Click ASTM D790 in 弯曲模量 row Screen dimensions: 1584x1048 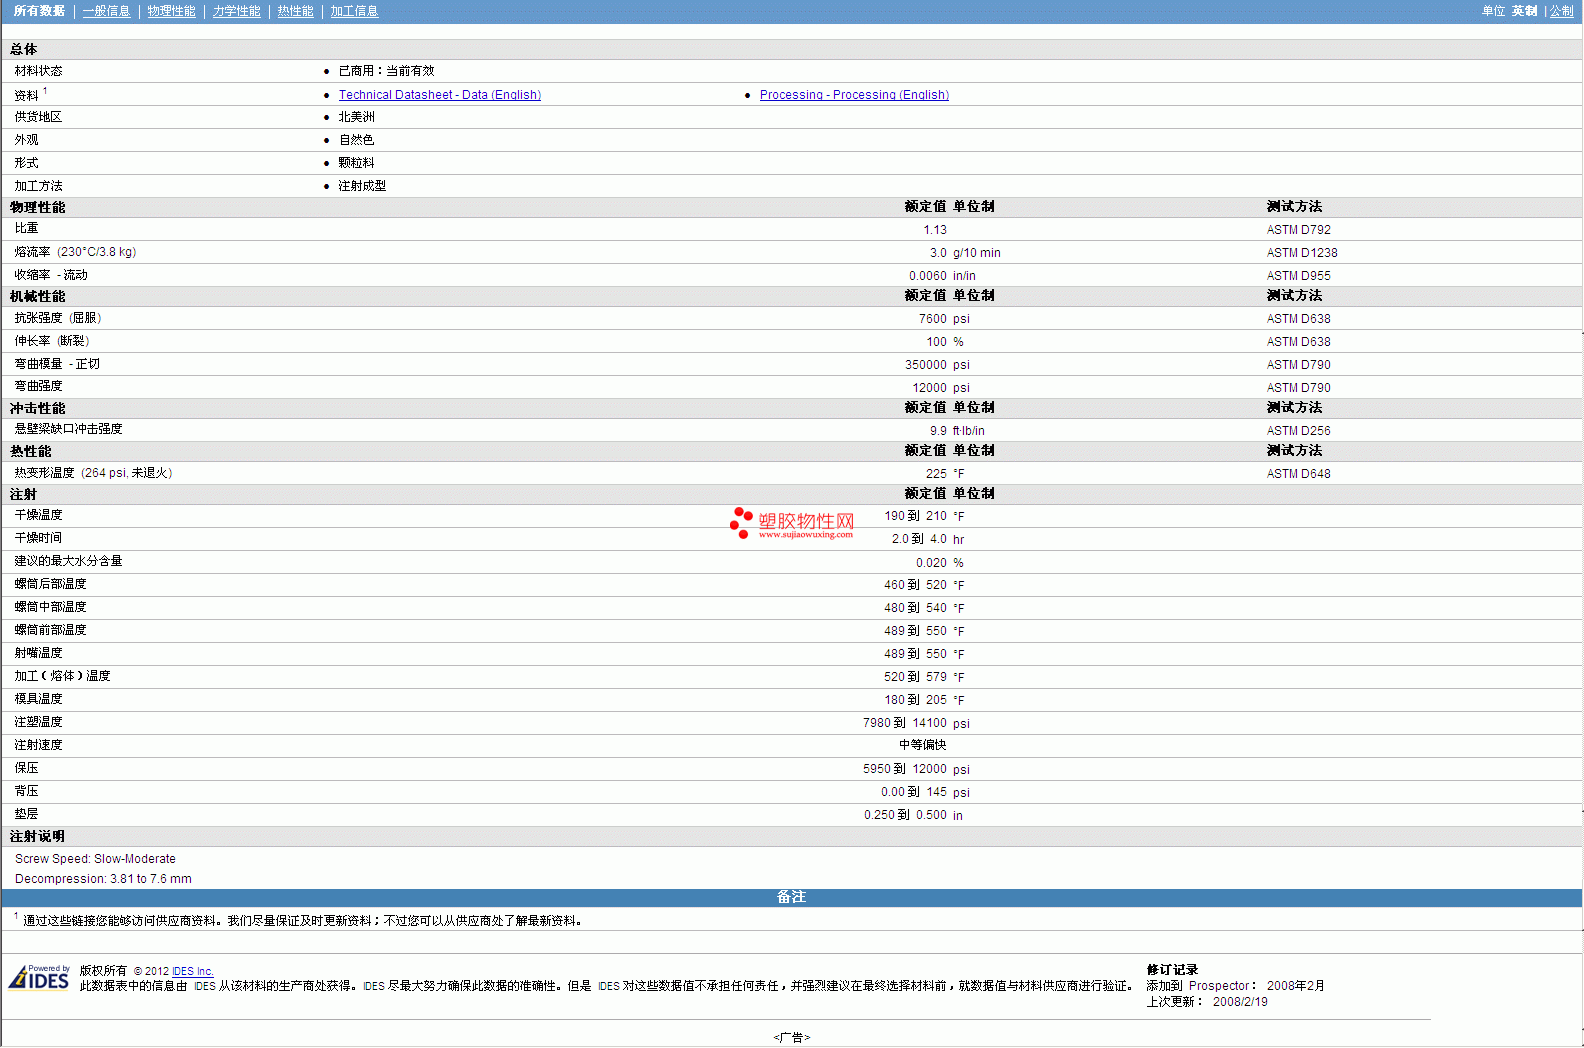click(1298, 365)
